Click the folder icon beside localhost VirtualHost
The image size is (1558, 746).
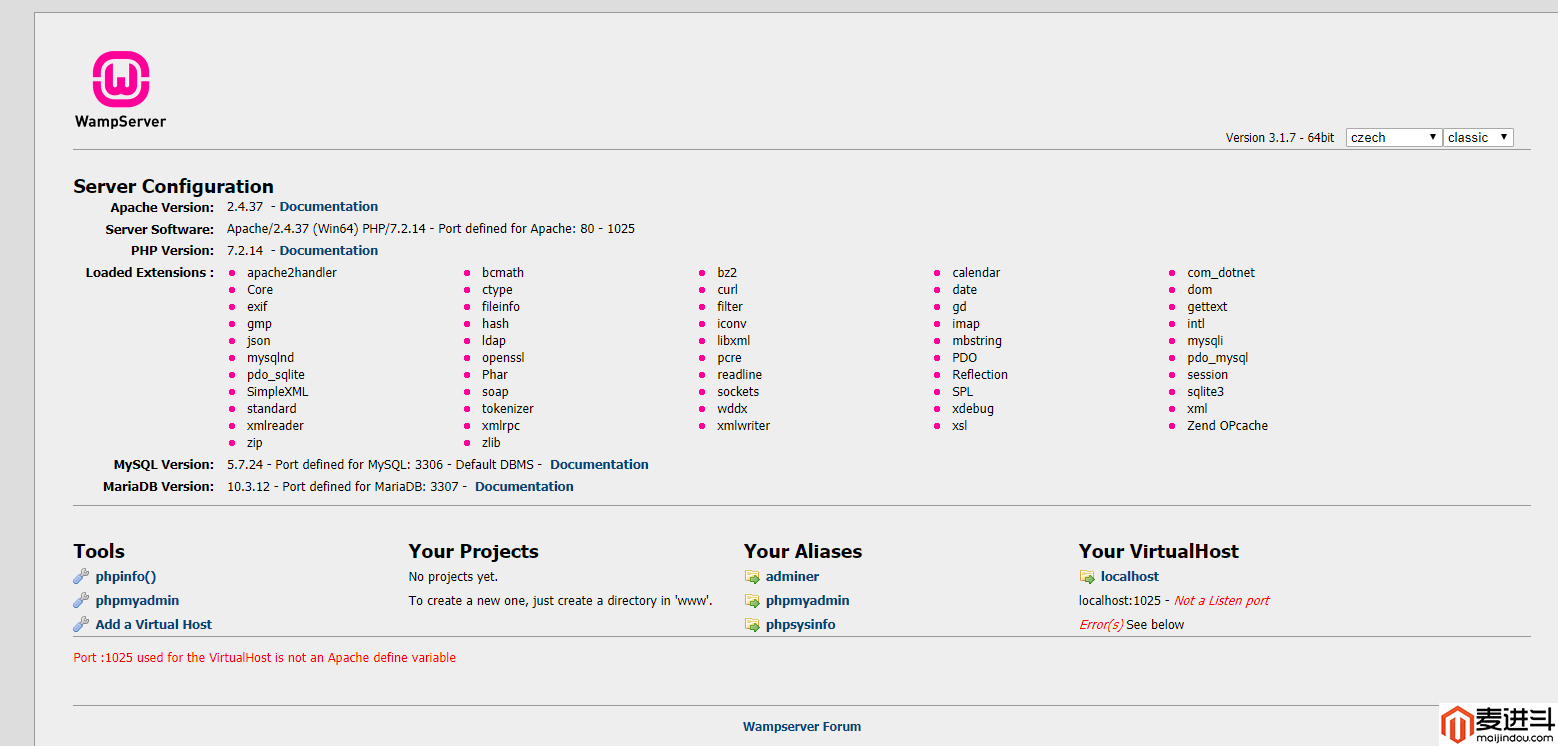[x=1087, y=577]
